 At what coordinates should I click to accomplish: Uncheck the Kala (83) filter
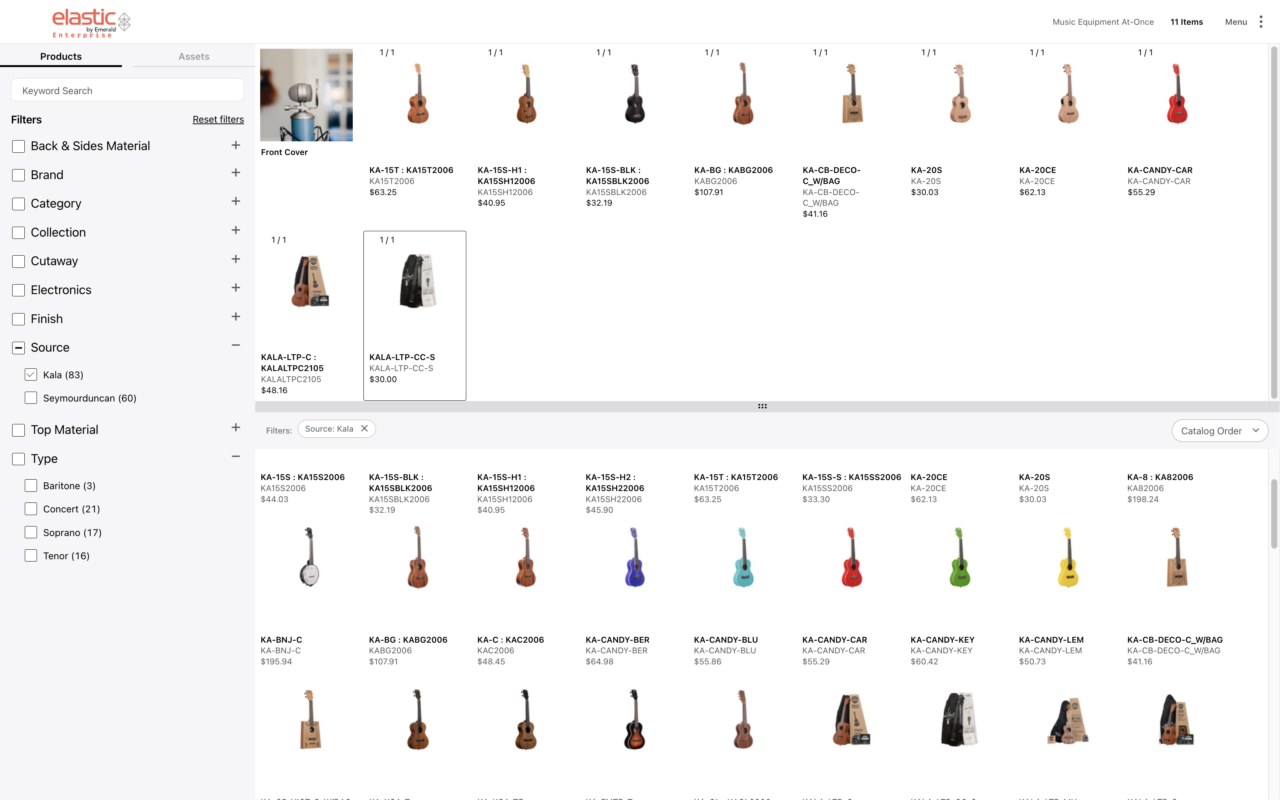point(30,374)
